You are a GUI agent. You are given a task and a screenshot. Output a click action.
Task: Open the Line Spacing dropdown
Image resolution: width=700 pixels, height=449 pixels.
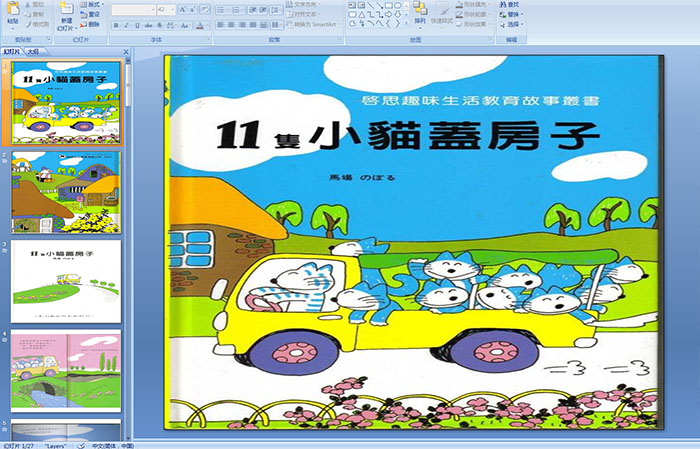[x=276, y=9]
